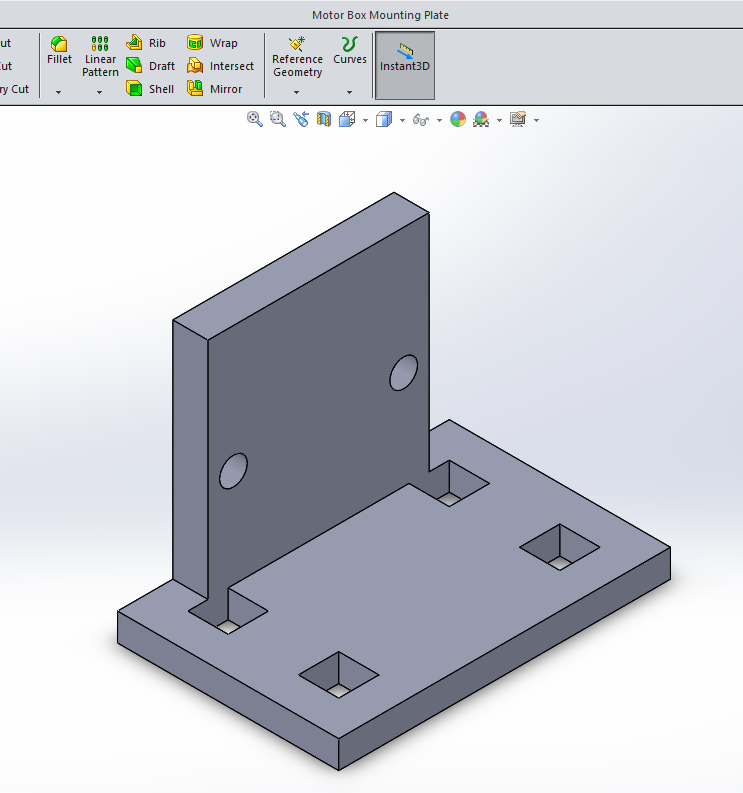Expand the Reference Geometry dropdown arrow
This screenshot has width=743, height=793.
point(297,93)
